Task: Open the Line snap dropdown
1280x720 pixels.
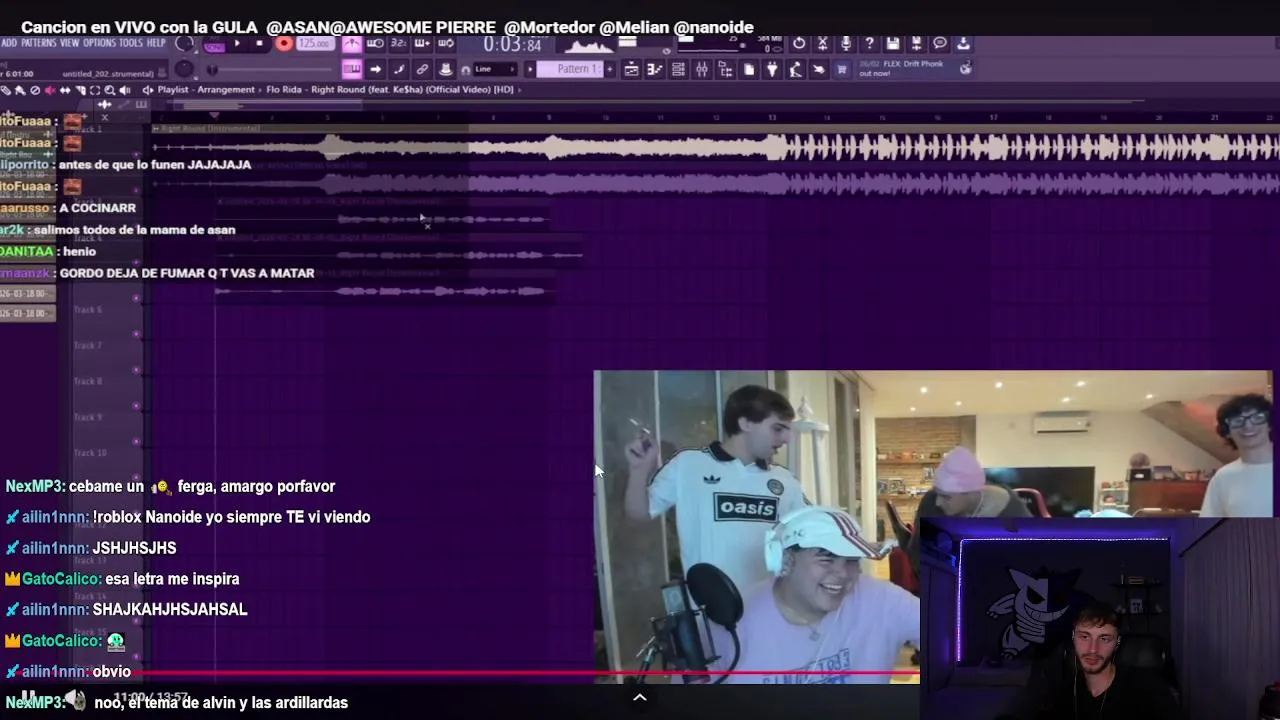Action: point(495,69)
